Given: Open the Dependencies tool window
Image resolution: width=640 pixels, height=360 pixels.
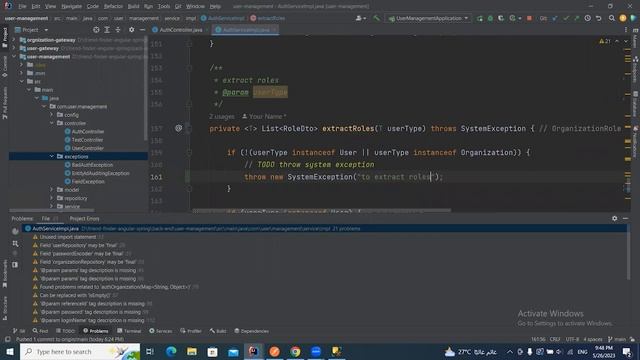Looking at the screenshot, I should (x=251, y=331).
